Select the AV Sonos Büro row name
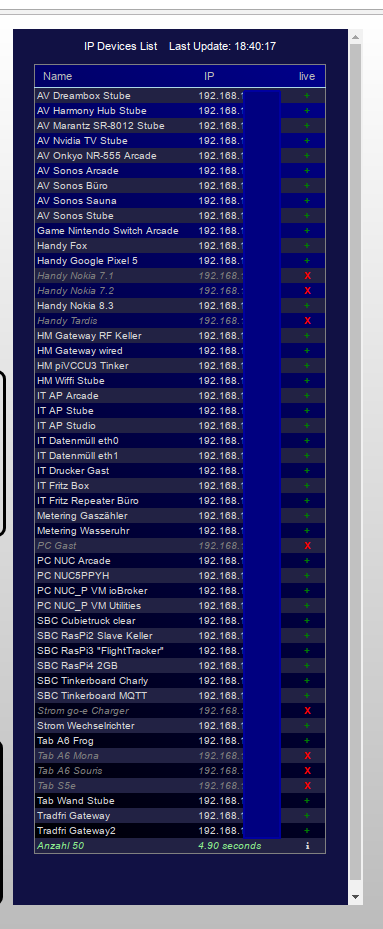 (x=72, y=186)
